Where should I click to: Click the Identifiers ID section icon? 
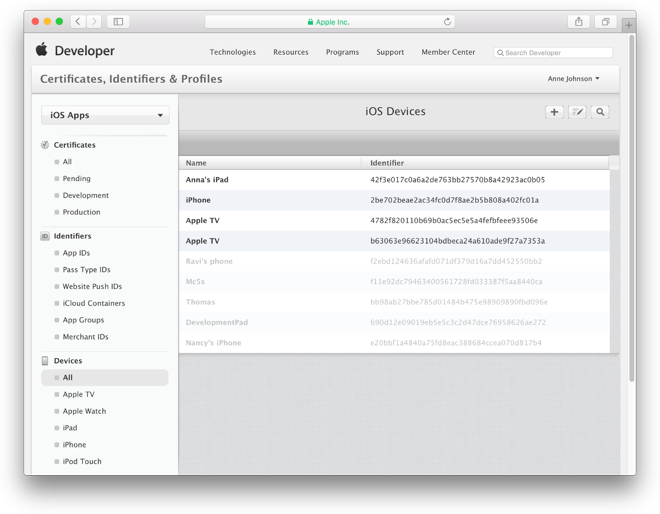click(45, 236)
